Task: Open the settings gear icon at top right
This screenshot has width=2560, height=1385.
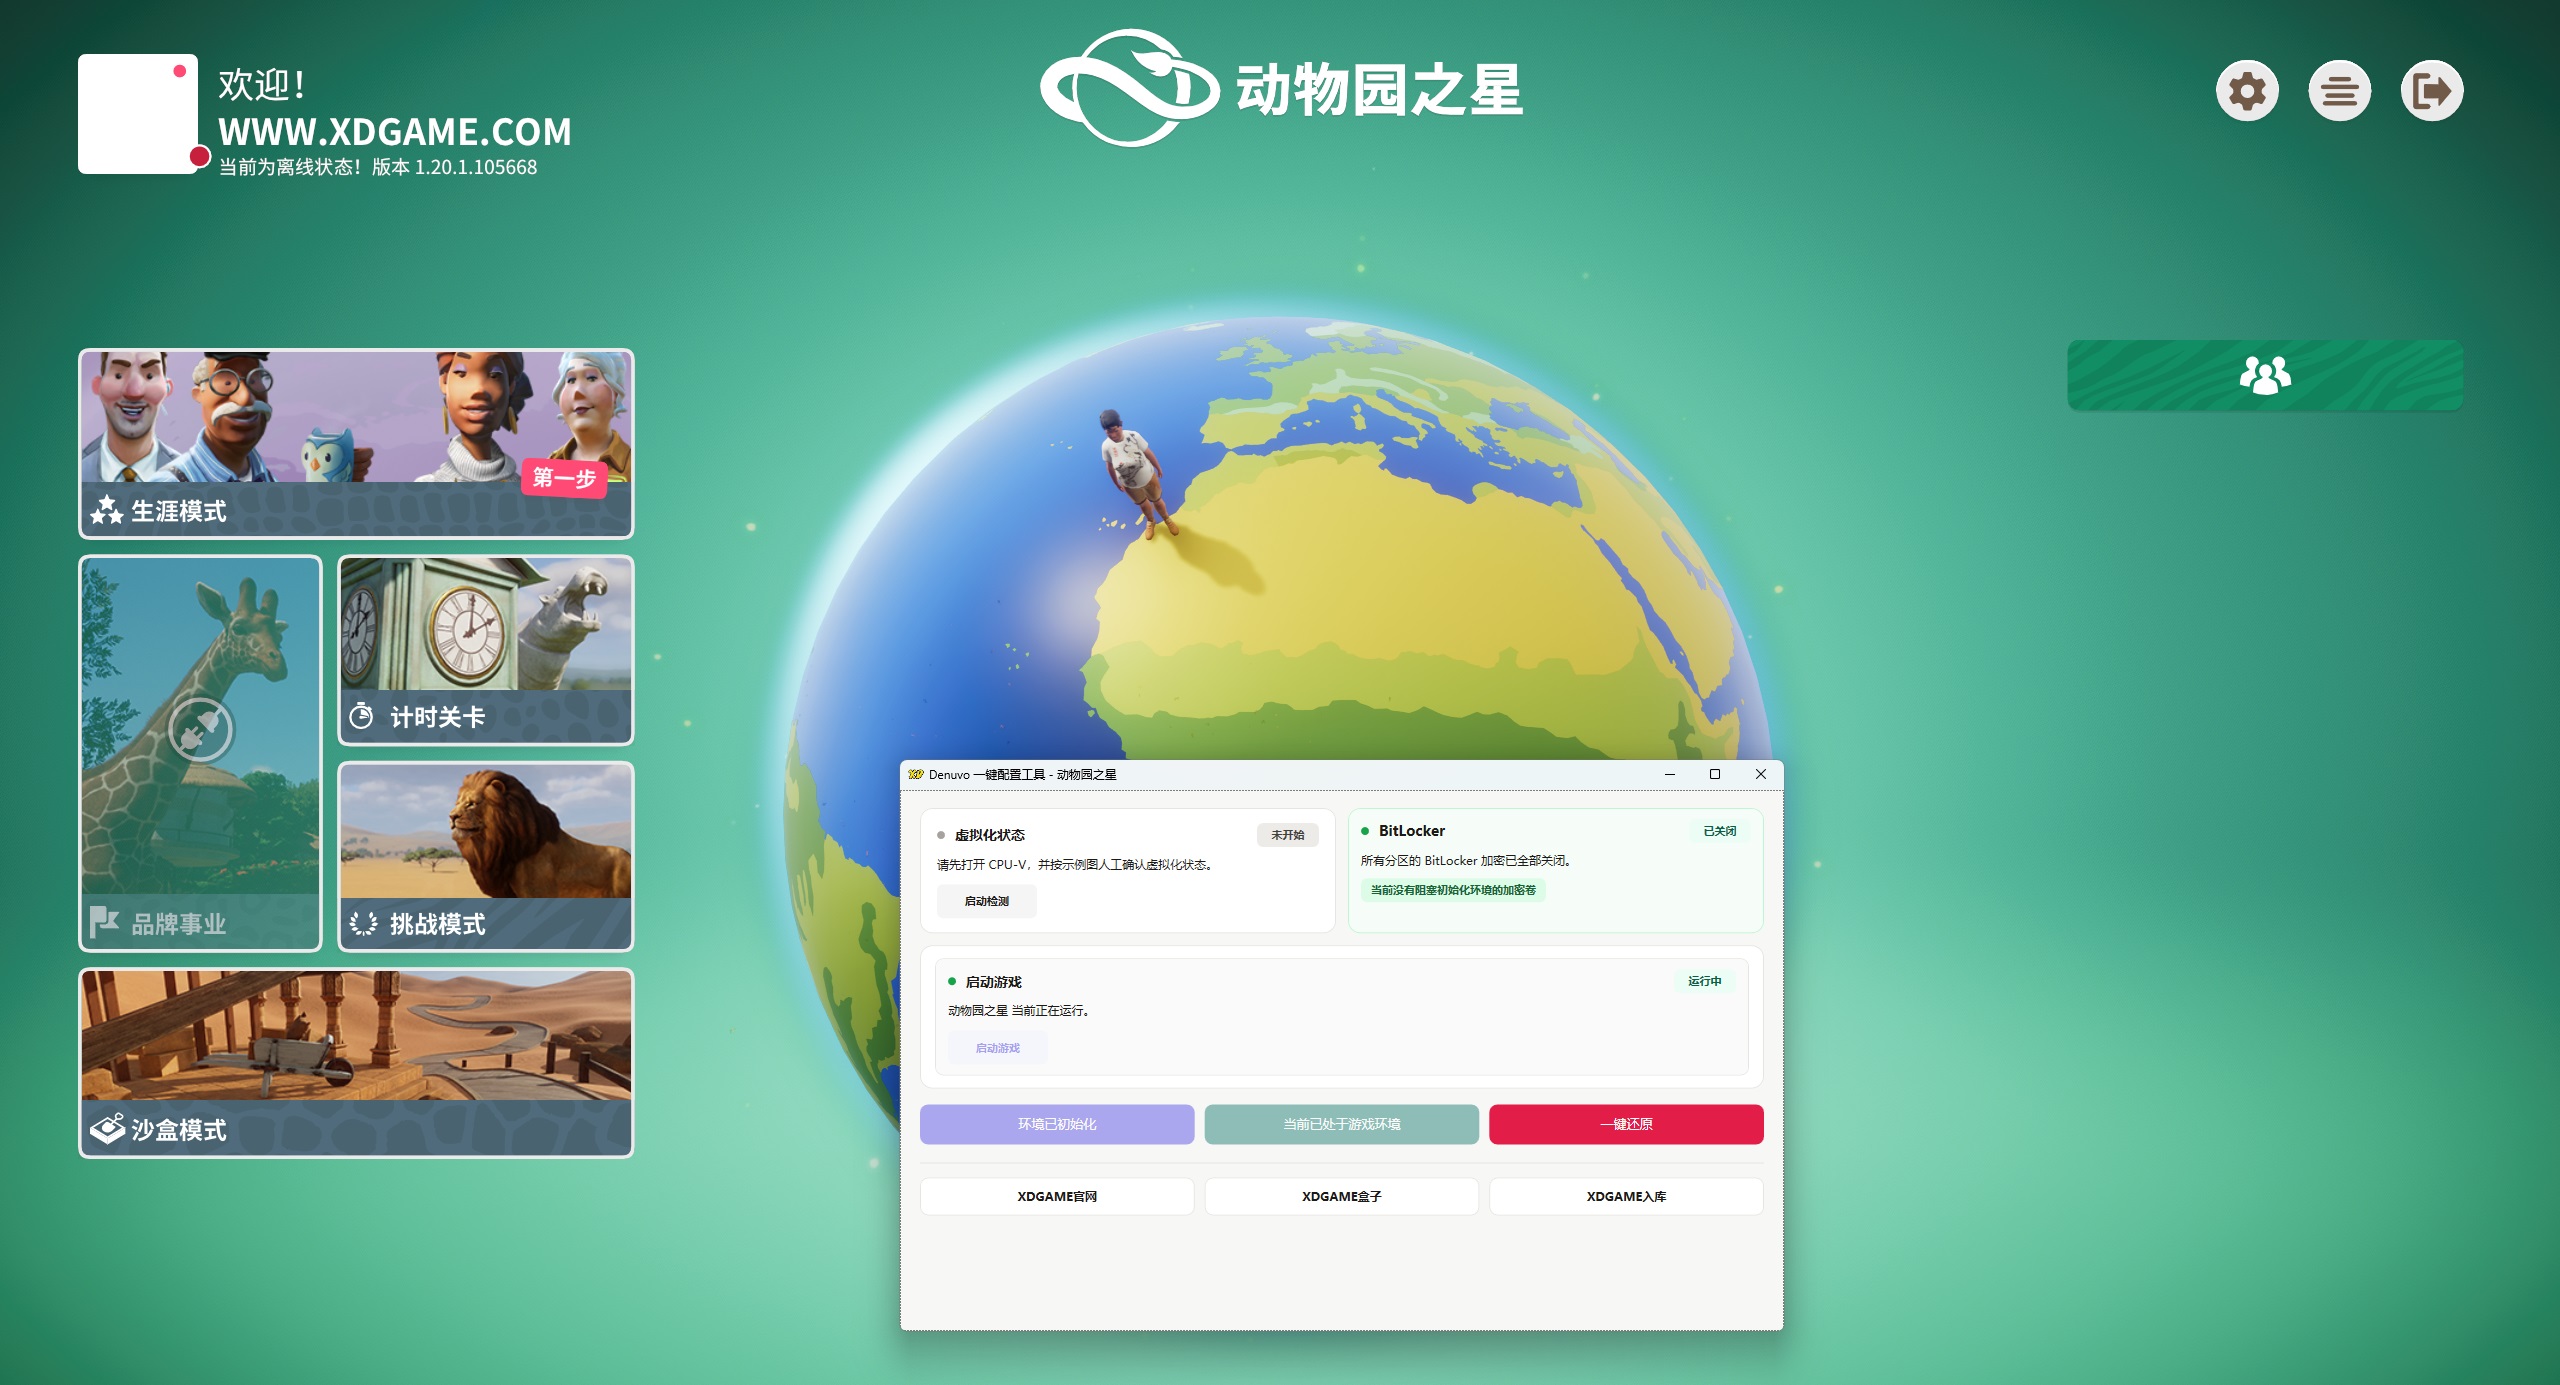Action: 2247,89
